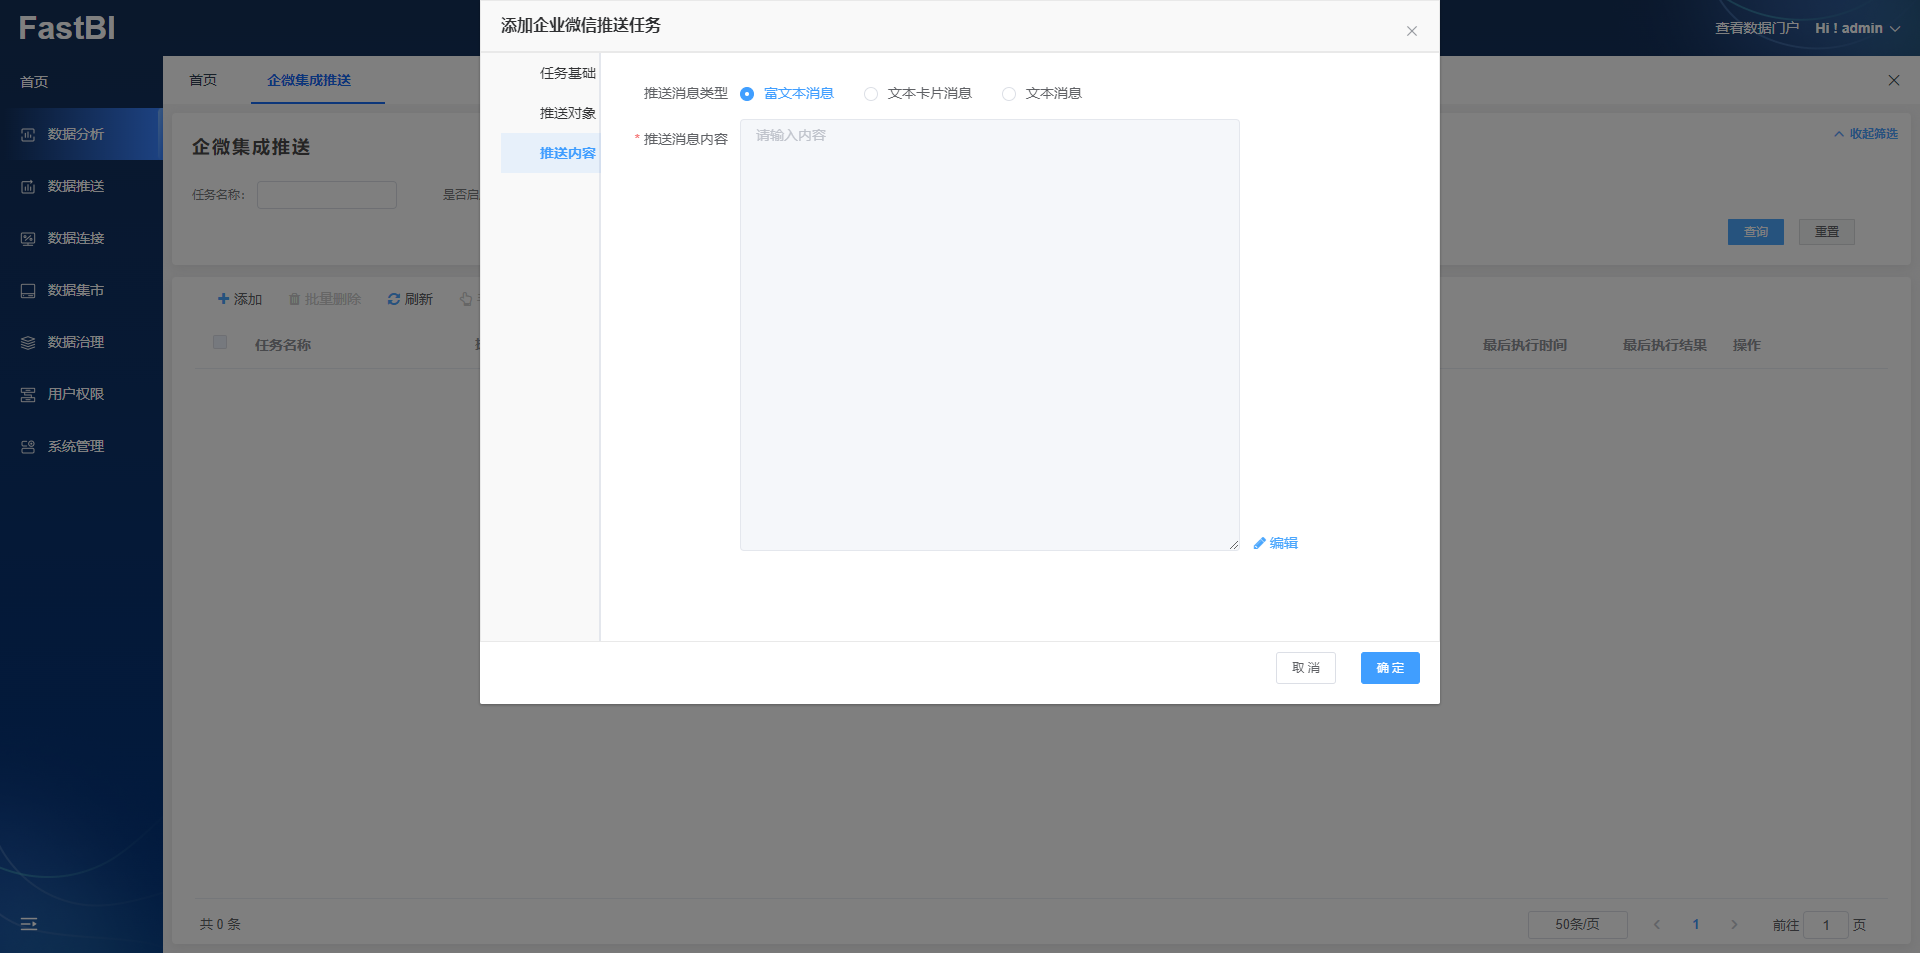
Task: Click the trash icon for 批量删除
Action: pos(294,299)
